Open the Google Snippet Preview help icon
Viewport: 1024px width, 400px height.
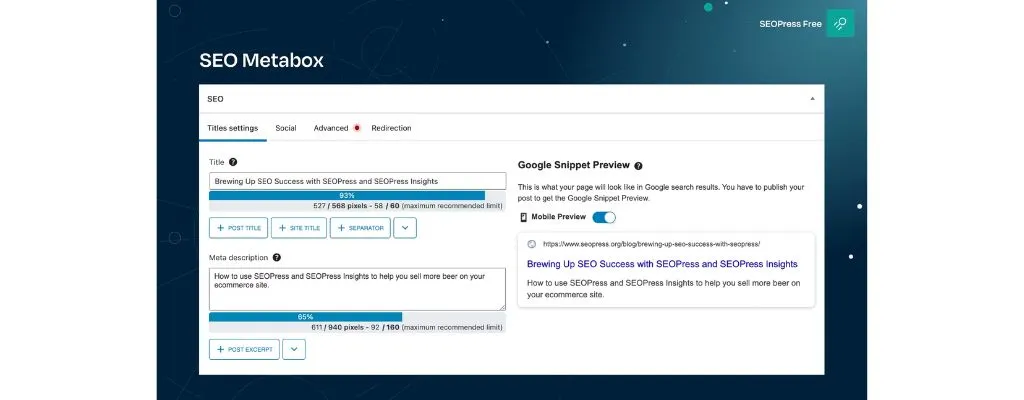(x=638, y=166)
